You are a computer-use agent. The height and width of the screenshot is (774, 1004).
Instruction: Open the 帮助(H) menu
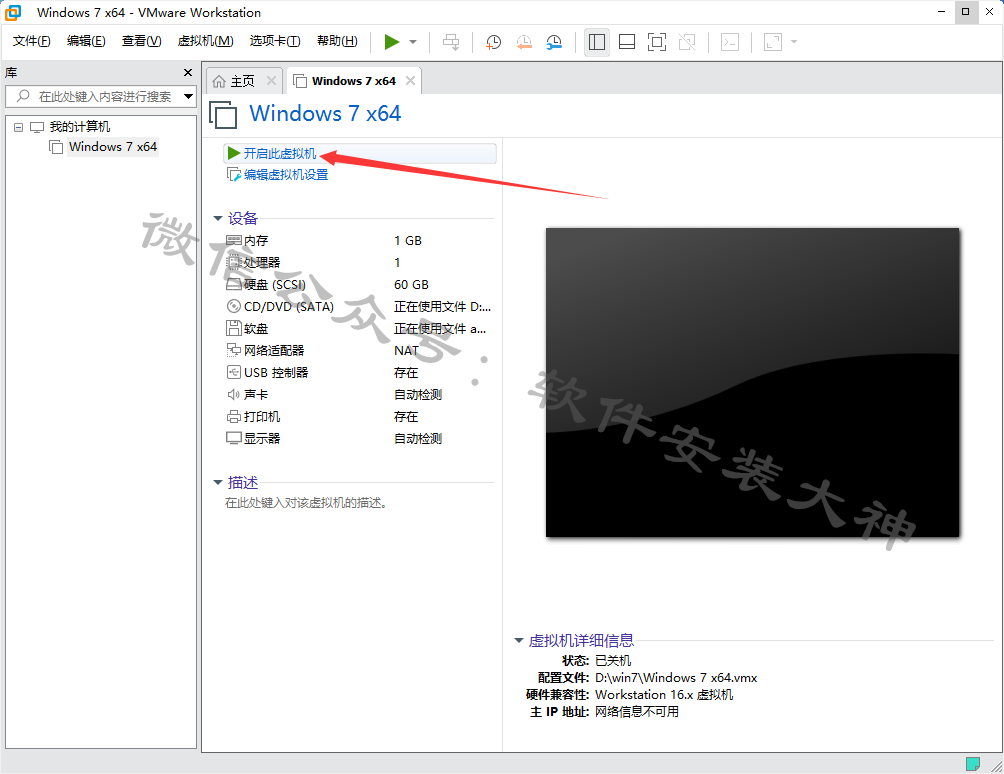tap(337, 41)
